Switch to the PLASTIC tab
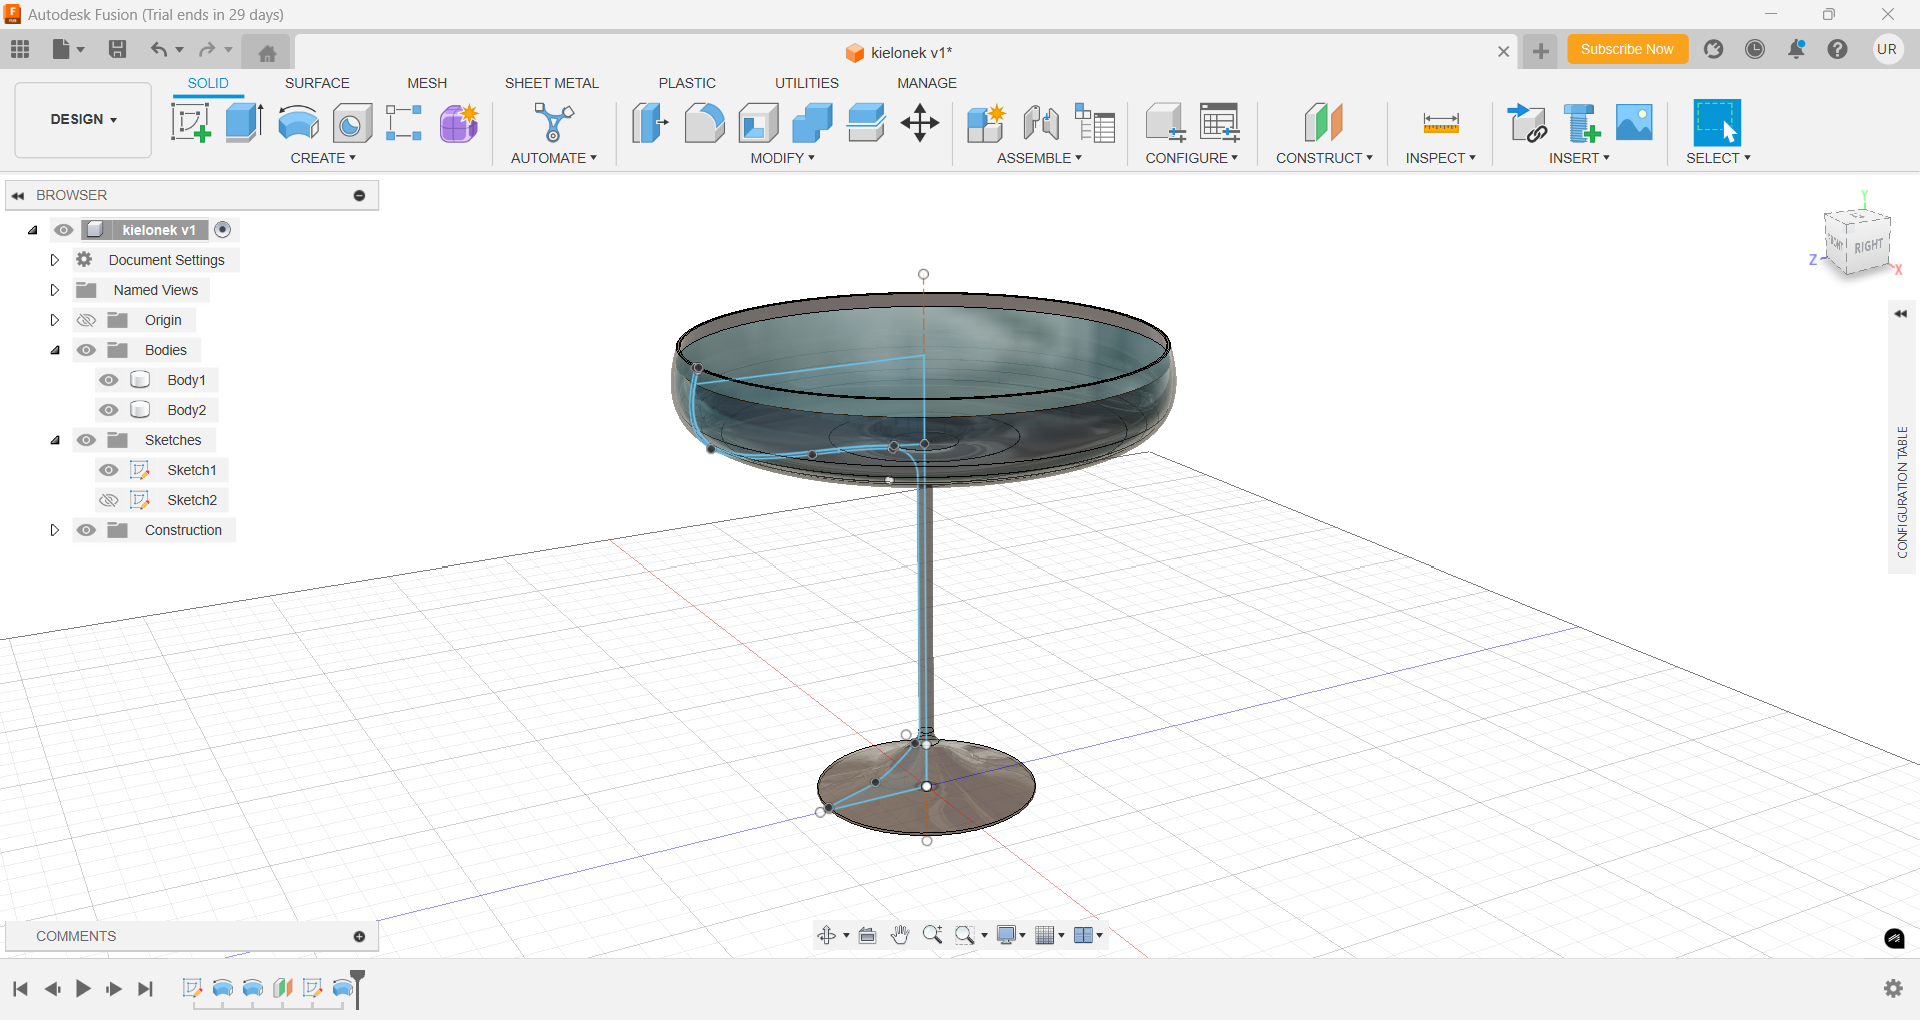Image resolution: width=1920 pixels, height=1020 pixels. (687, 83)
